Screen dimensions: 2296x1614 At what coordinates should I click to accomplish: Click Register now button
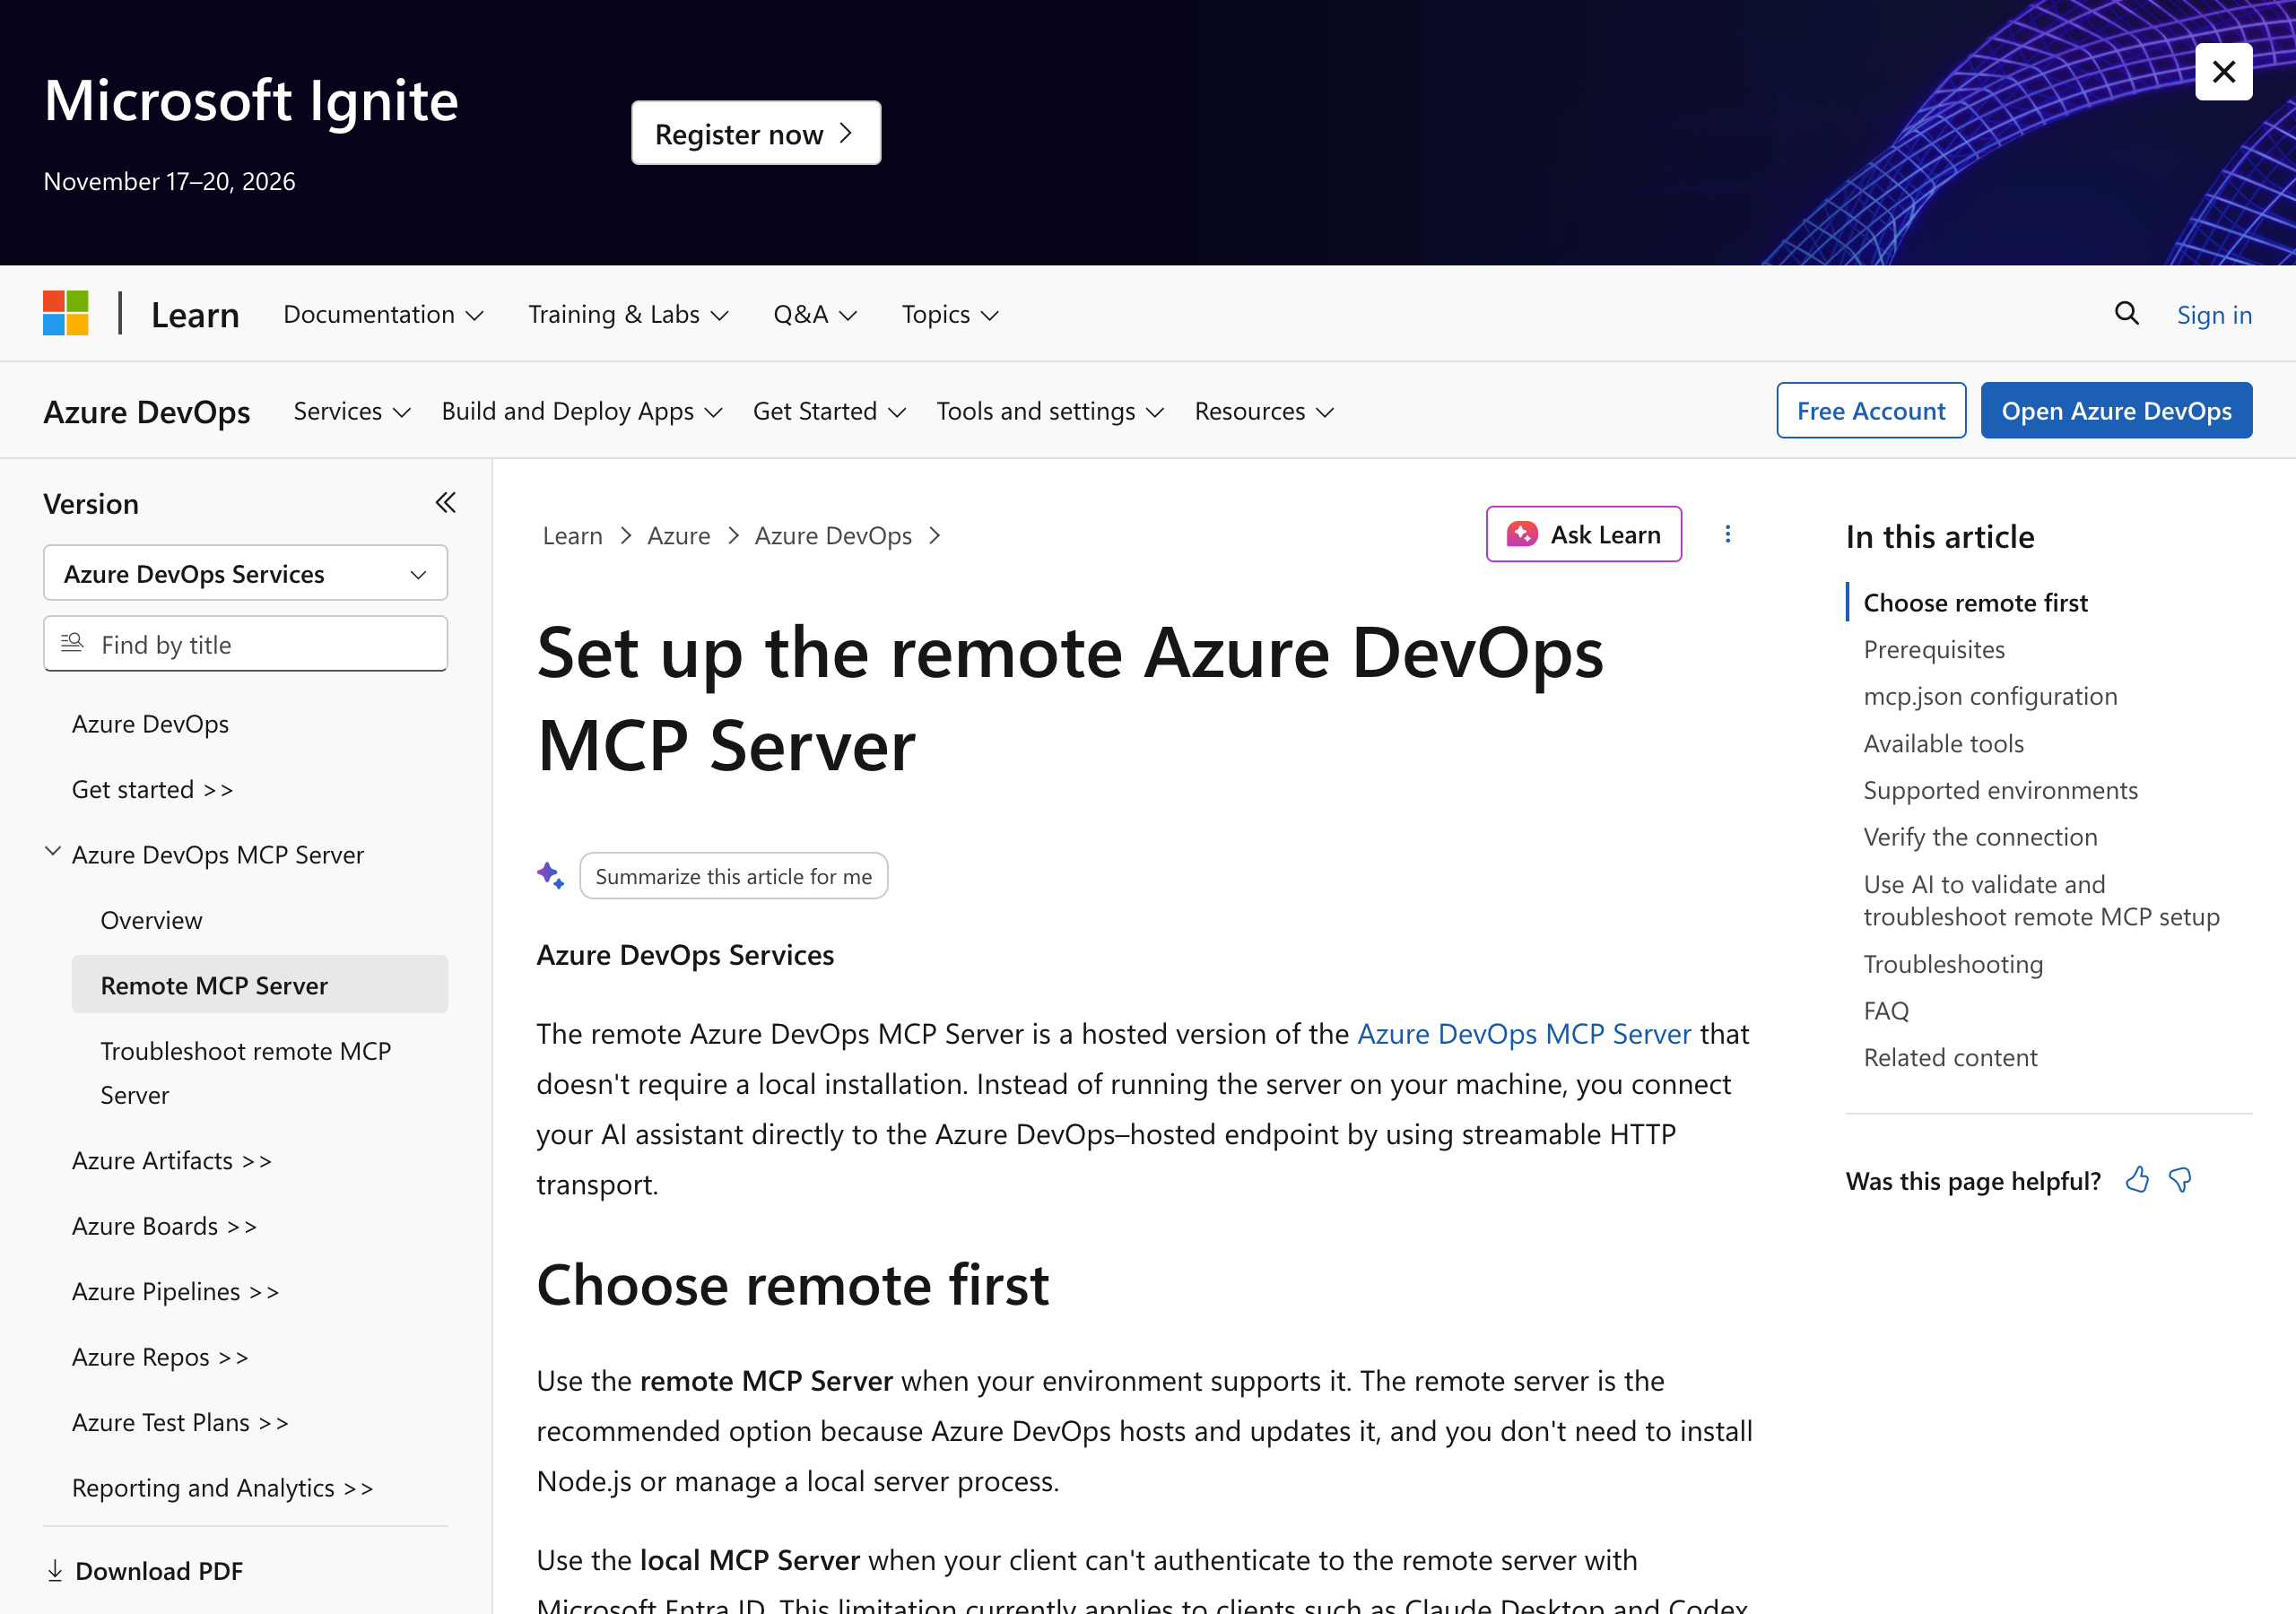tap(755, 133)
